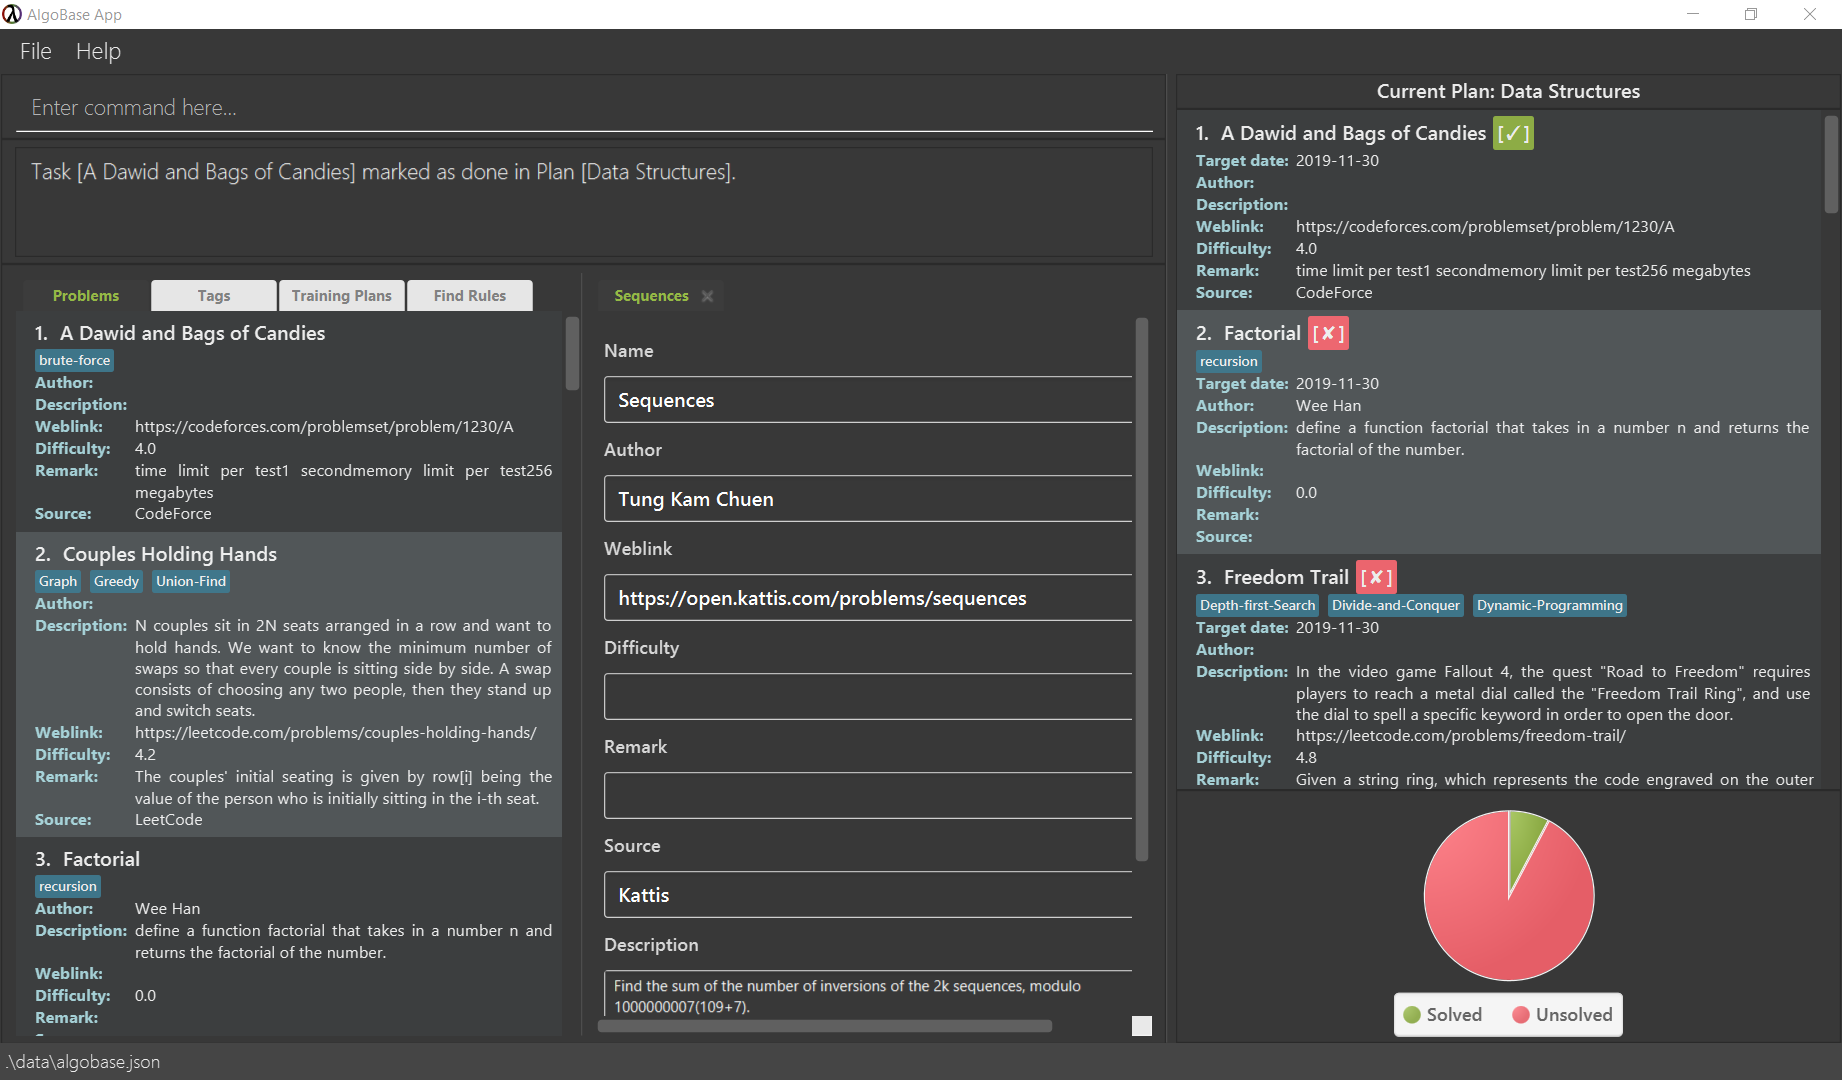
Task: Click Difficulty value 4.2 for Couples Holding Hands
Action: 145,755
